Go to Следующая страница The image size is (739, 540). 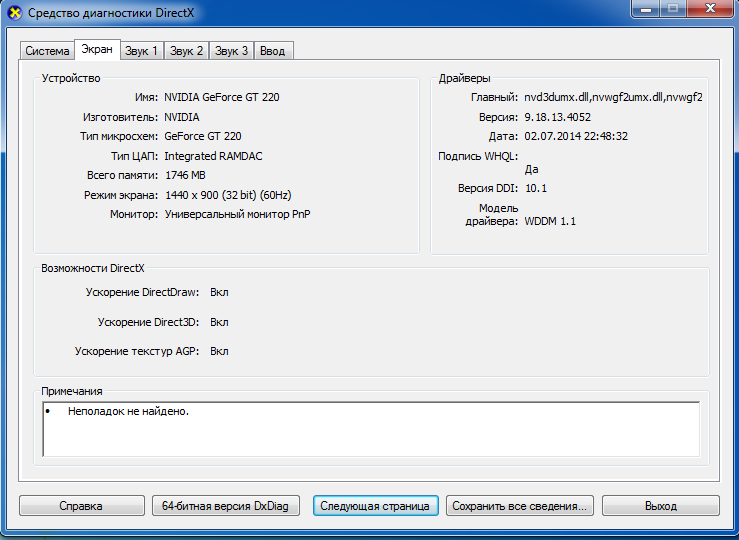pos(375,506)
